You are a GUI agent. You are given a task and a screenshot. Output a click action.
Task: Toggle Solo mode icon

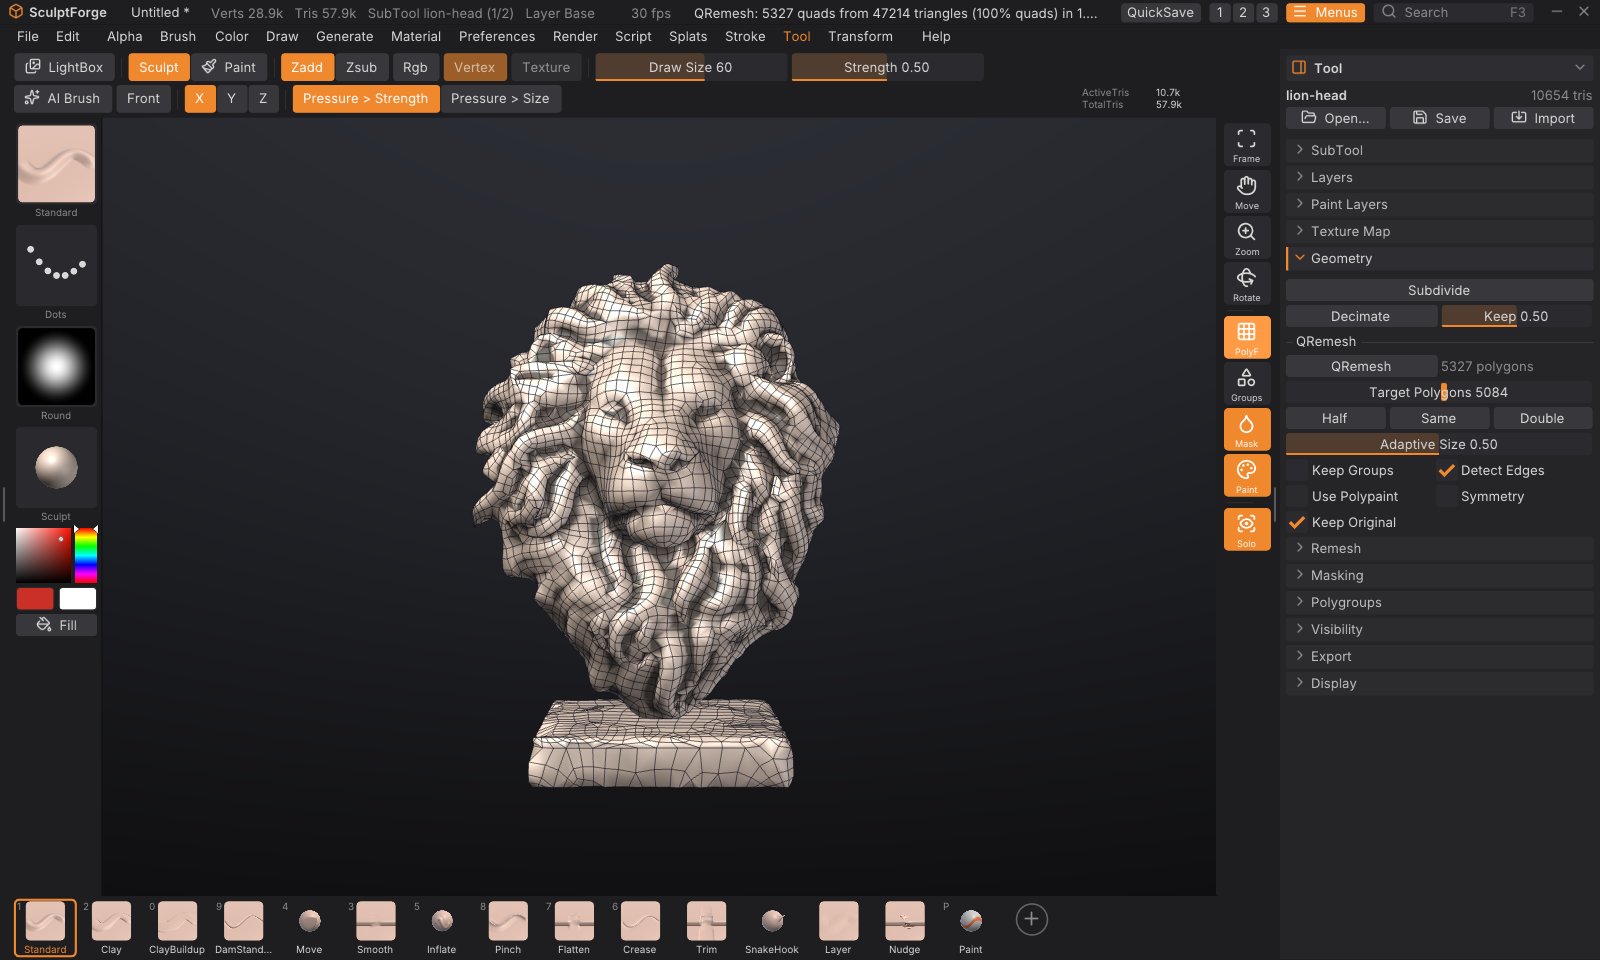click(x=1246, y=530)
